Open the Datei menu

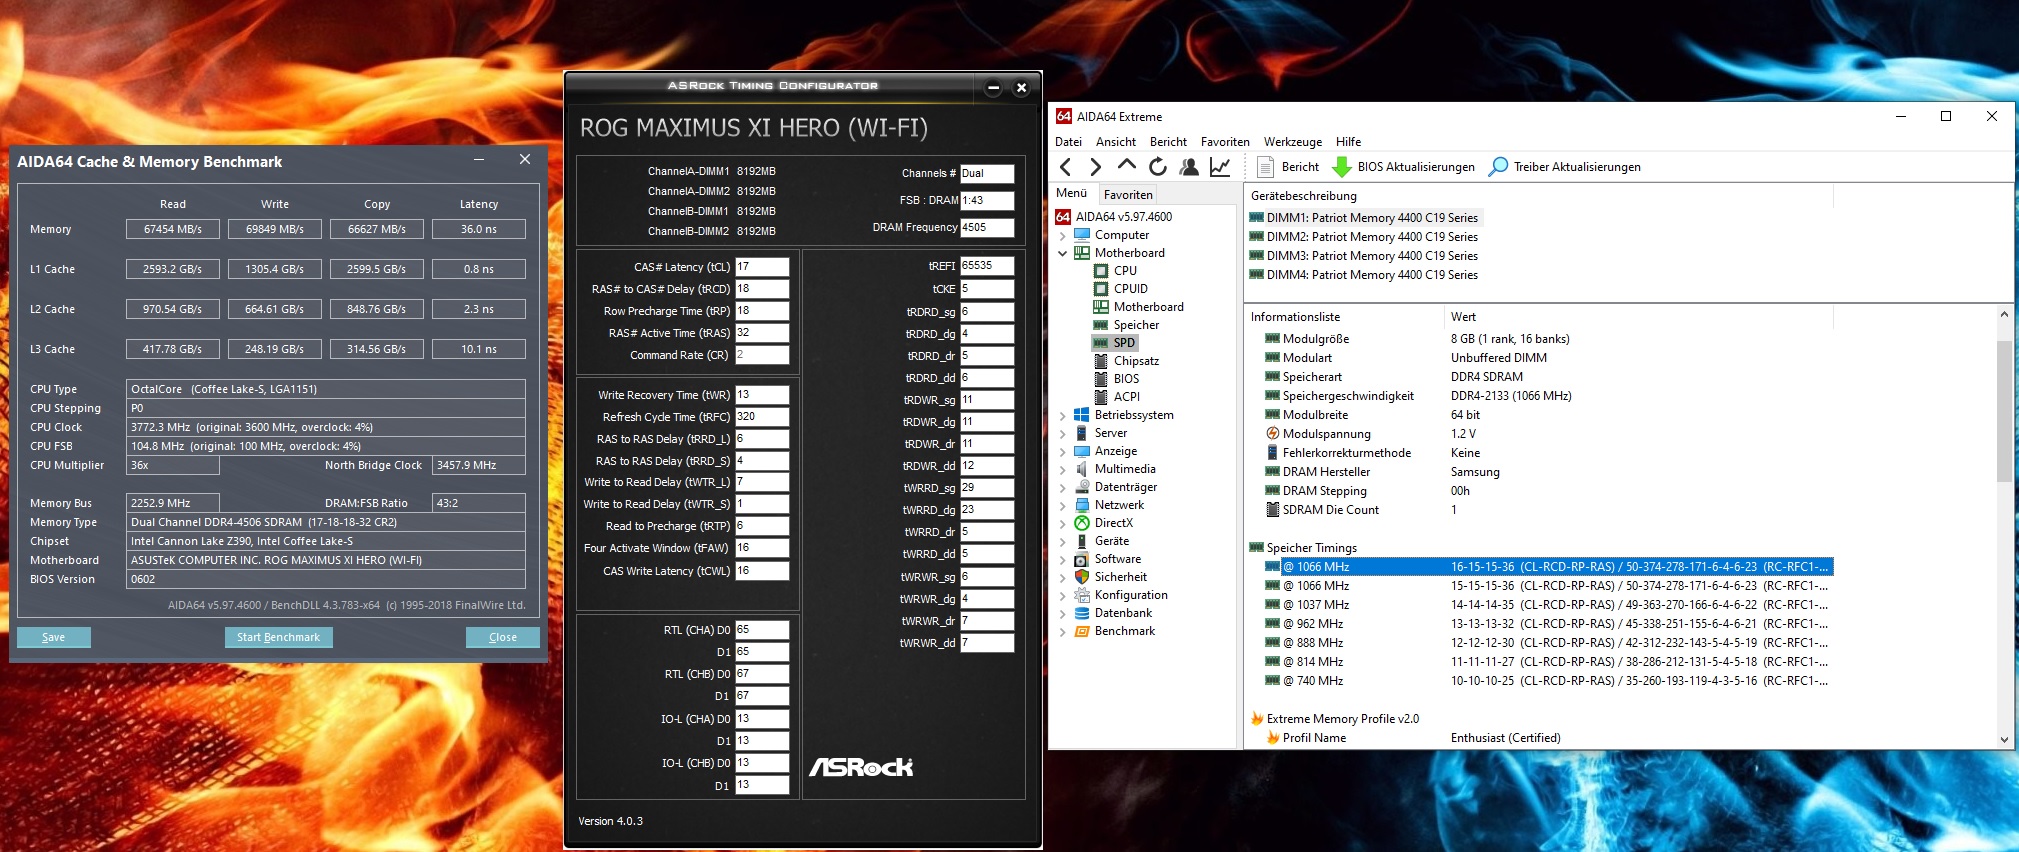coord(1068,142)
